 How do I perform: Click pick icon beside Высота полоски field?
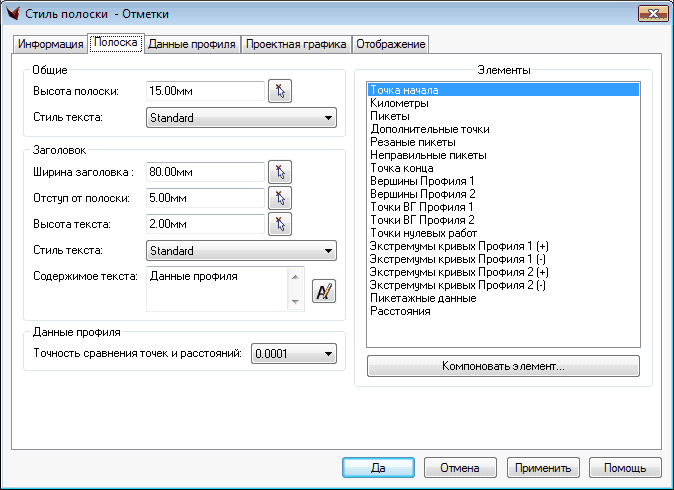click(x=279, y=92)
